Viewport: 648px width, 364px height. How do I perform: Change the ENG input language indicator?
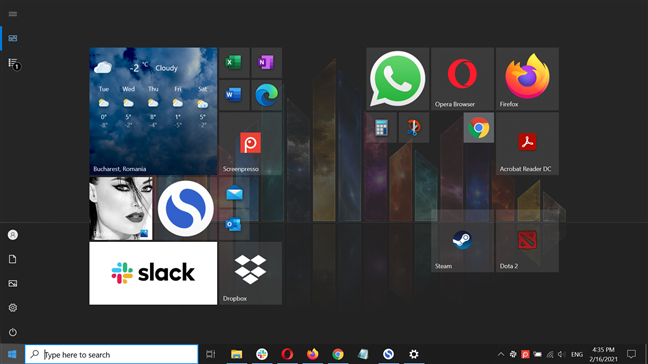[x=577, y=354]
